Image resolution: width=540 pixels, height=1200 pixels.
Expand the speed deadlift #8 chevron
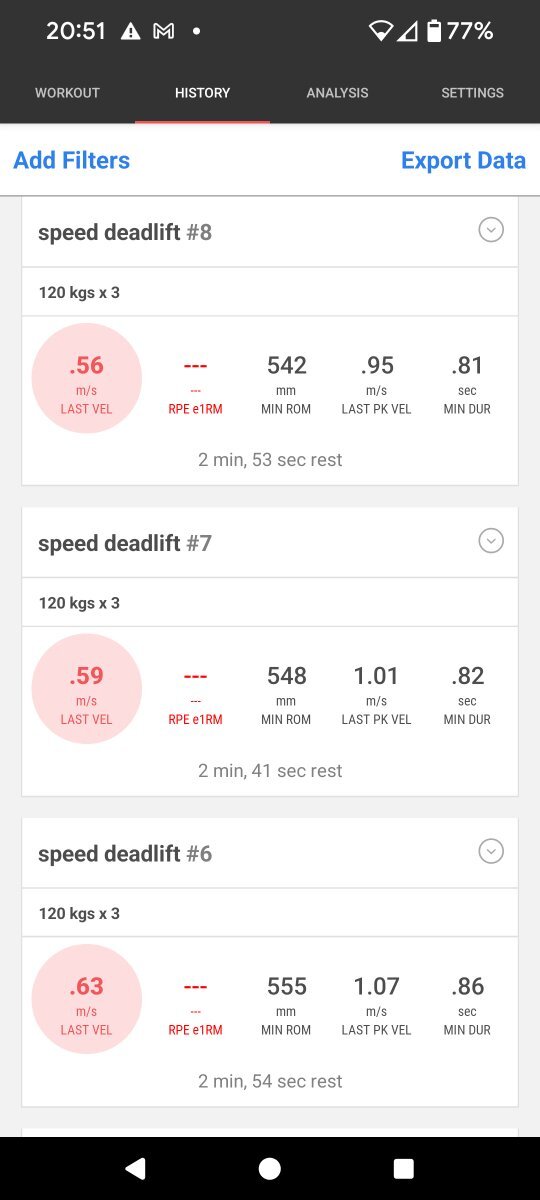coord(490,230)
